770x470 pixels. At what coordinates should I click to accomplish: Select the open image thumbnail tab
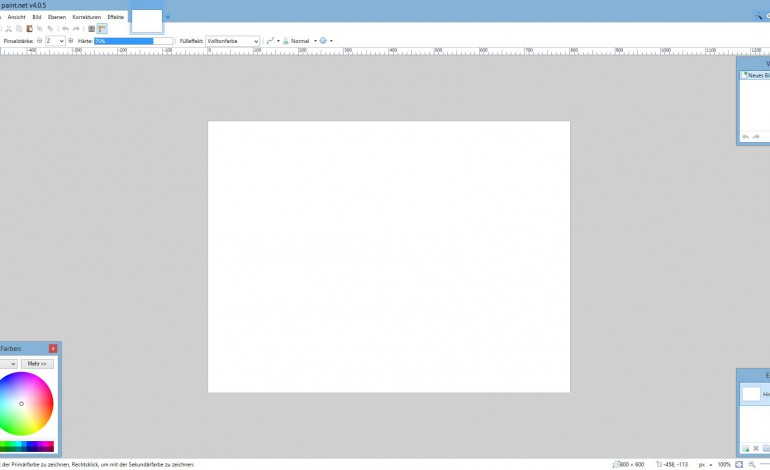(147, 21)
